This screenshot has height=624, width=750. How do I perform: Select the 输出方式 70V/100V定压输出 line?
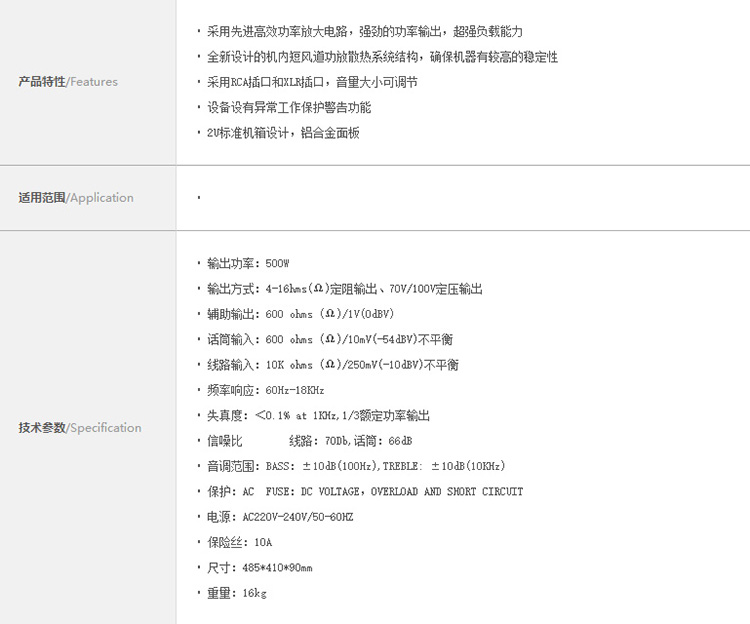pos(344,289)
